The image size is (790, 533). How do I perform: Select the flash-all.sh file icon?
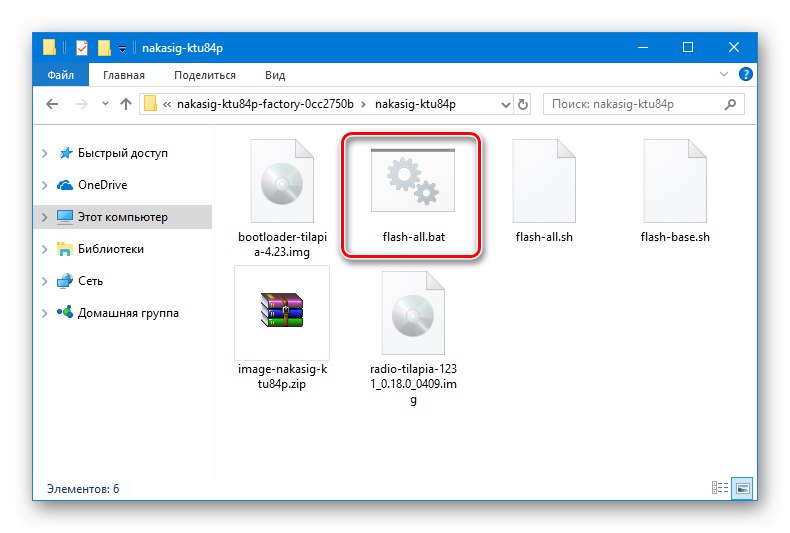click(544, 181)
